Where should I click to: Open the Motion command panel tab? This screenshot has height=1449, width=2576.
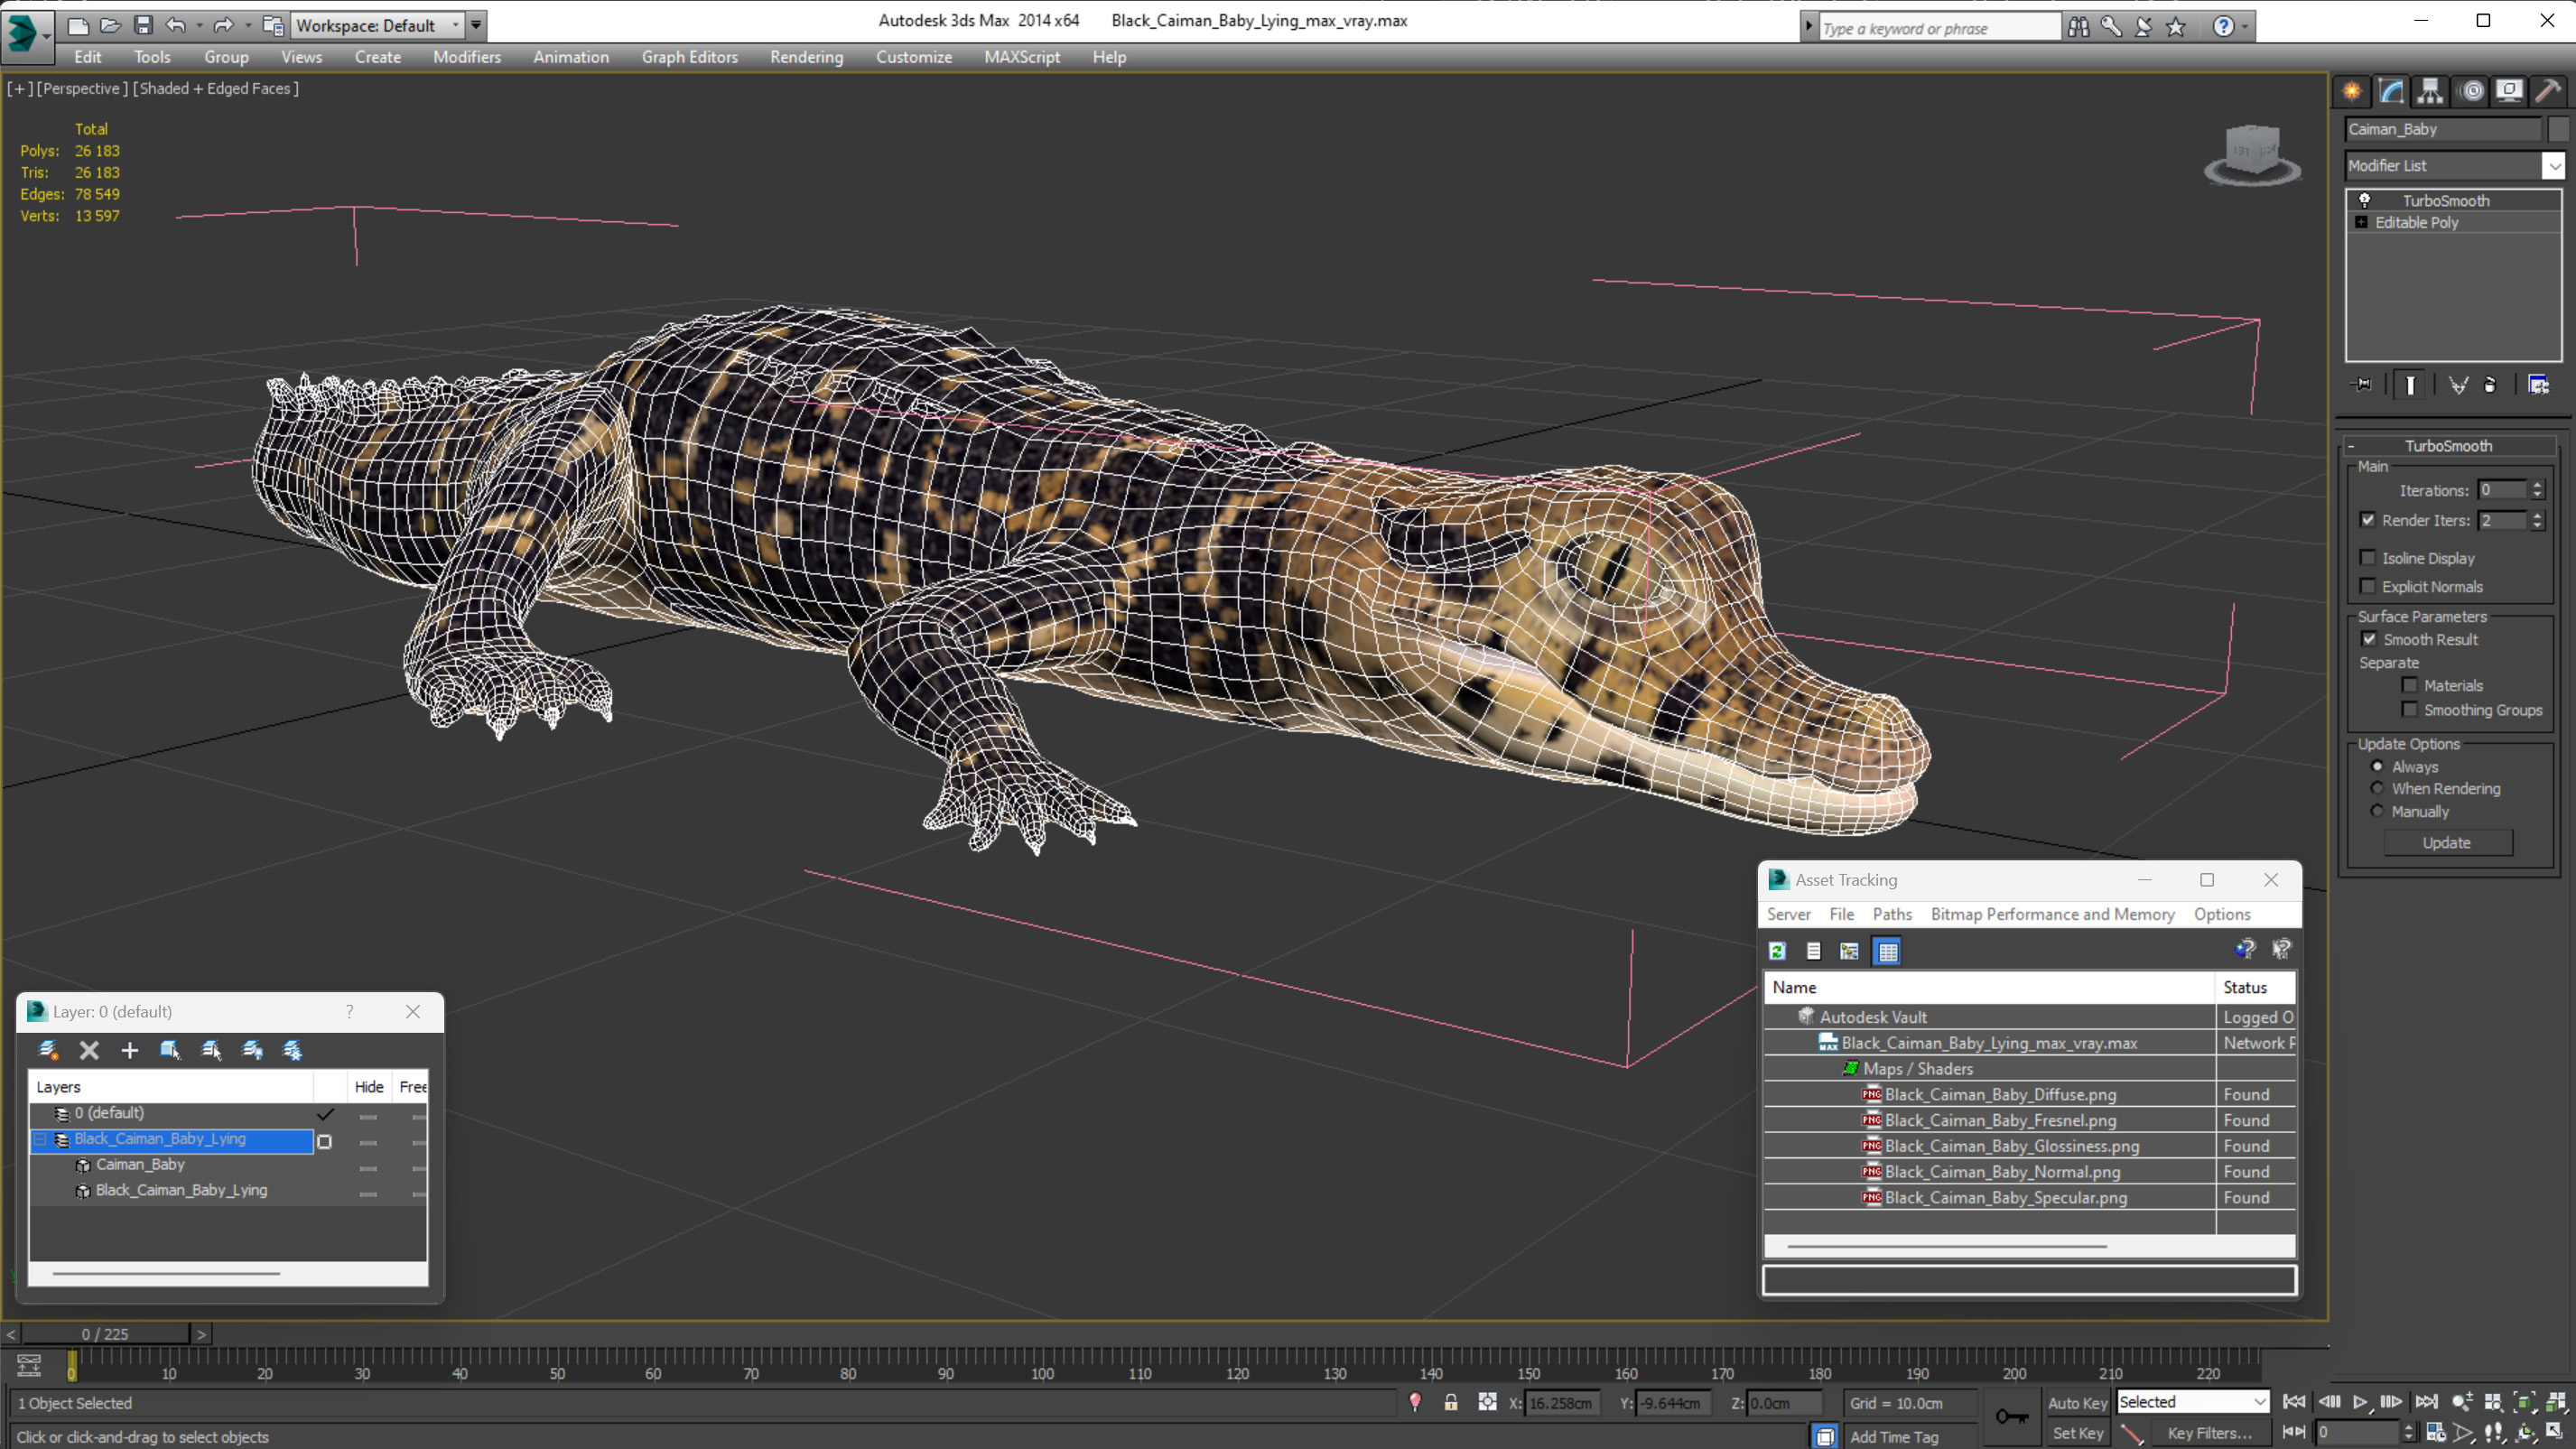pos(2472,92)
